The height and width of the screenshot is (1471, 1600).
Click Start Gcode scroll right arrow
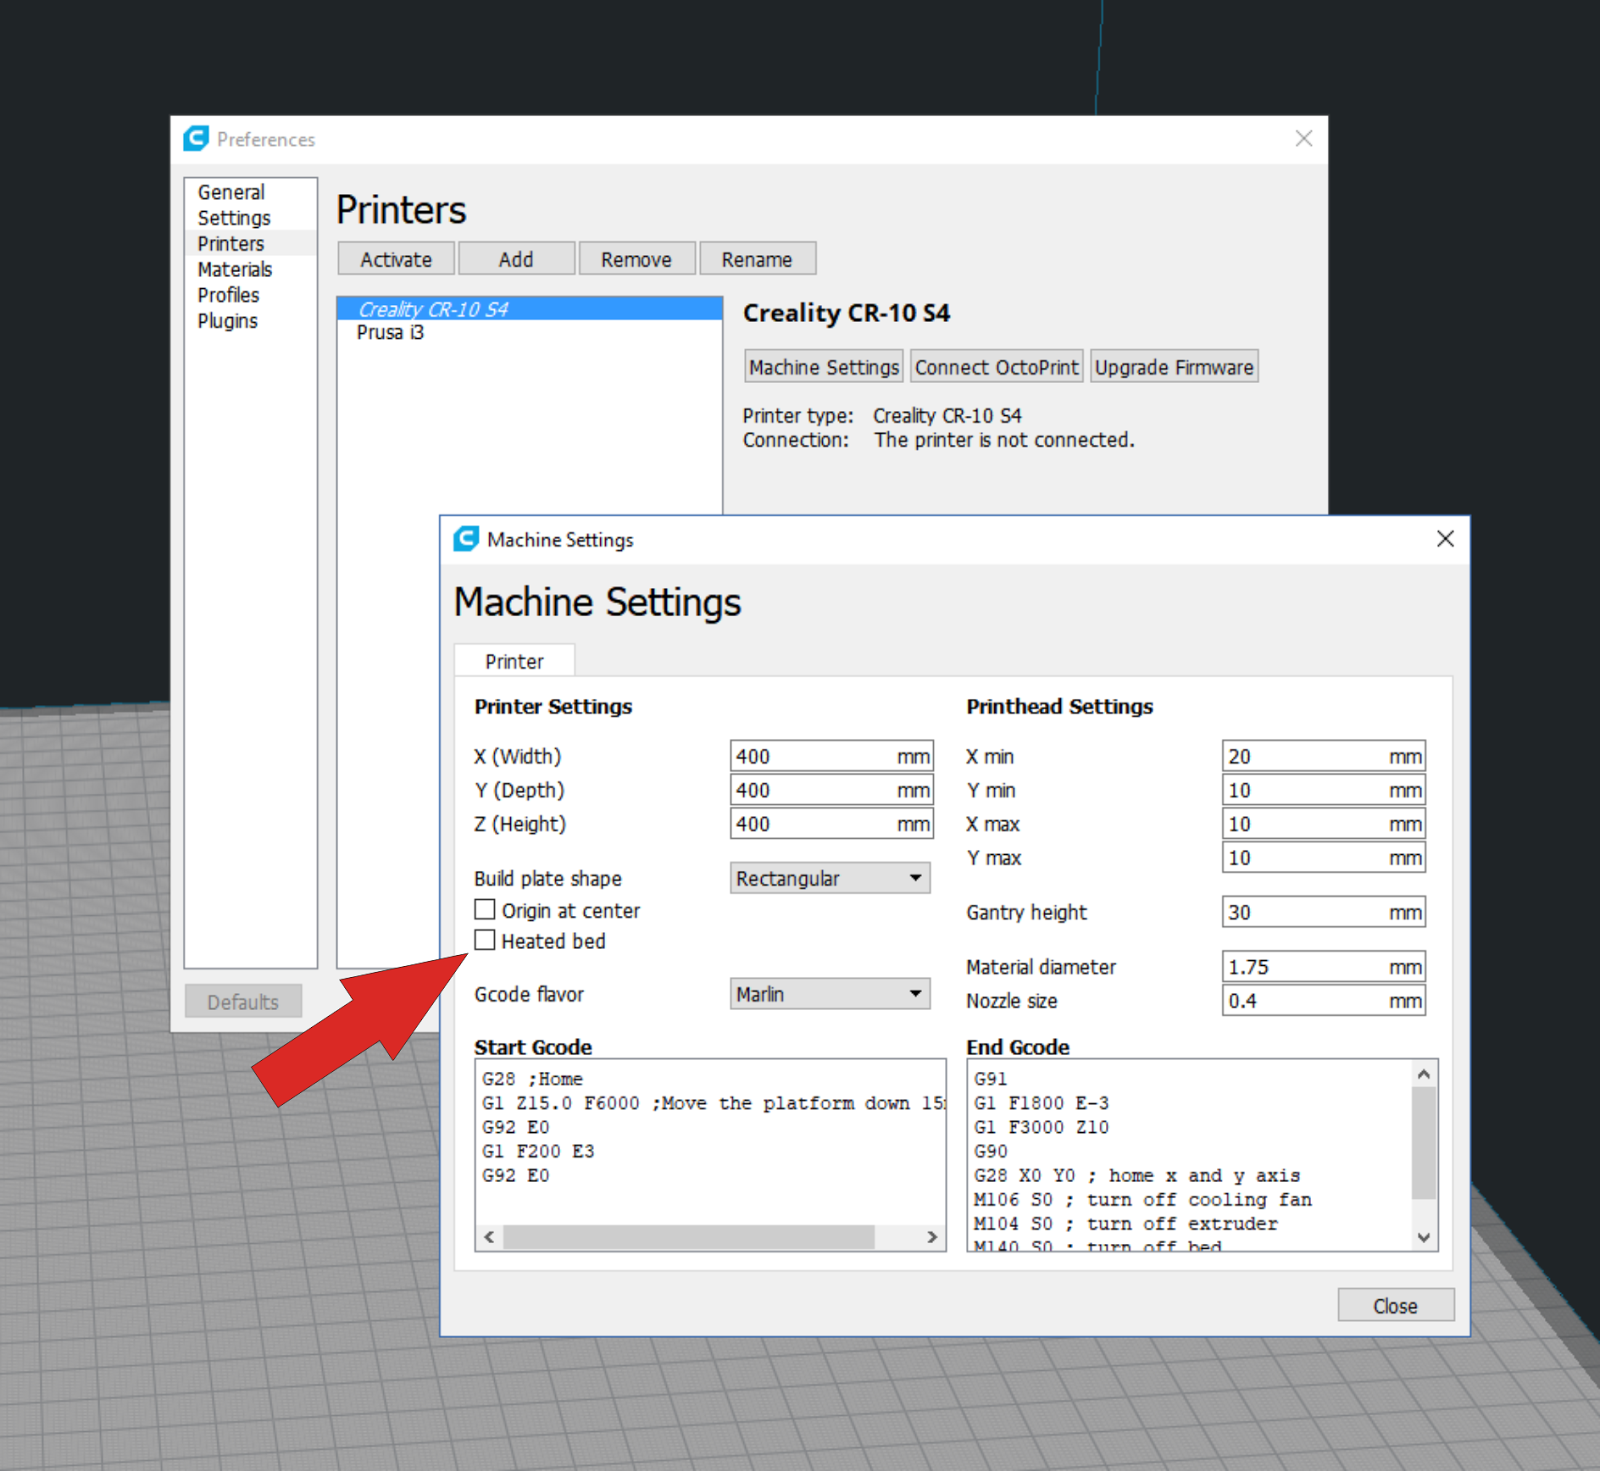tap(932, 1237)
